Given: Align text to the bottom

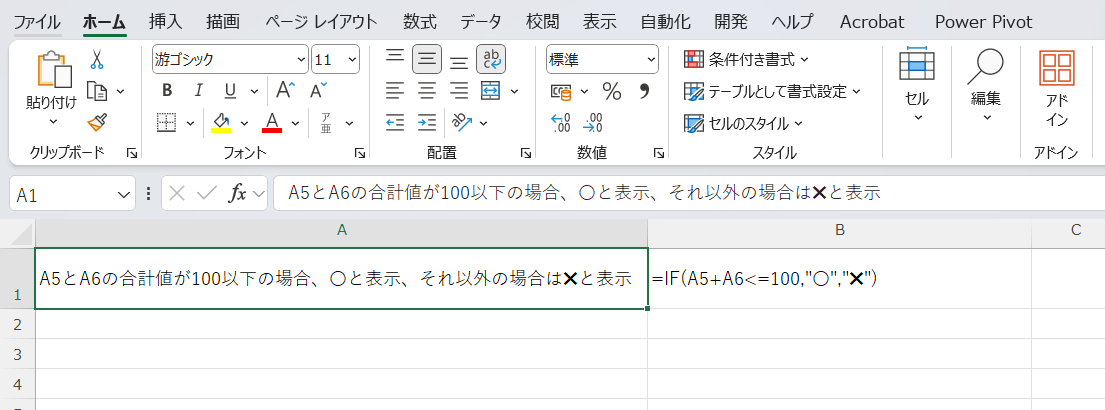Looking at the screenshot, I should [x=459, y=62].
